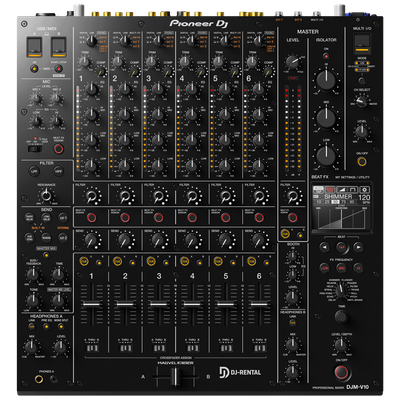This screenshot has width=400, height=400.
Task: Click the MIC EQ HI knob
Action: [x=57, y=121]
